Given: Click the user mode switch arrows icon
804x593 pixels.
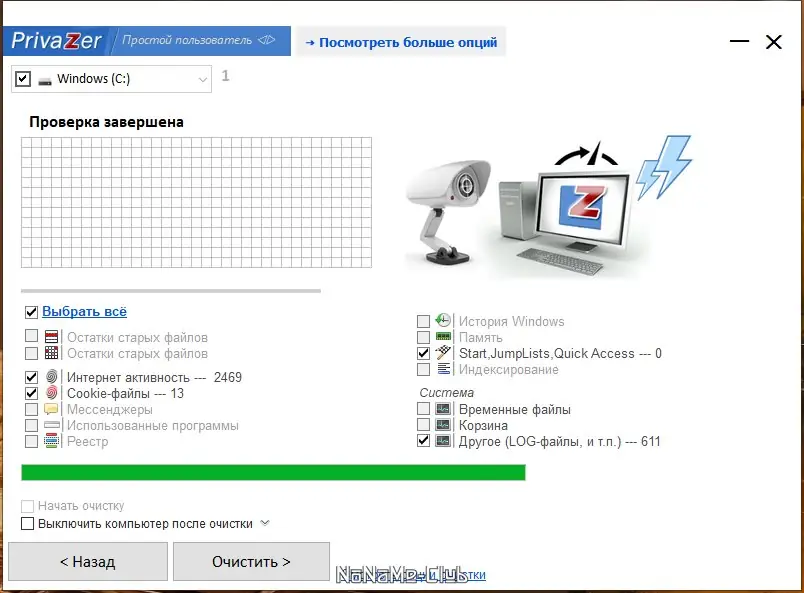Looking at the screenshot, I should point(267,40).
